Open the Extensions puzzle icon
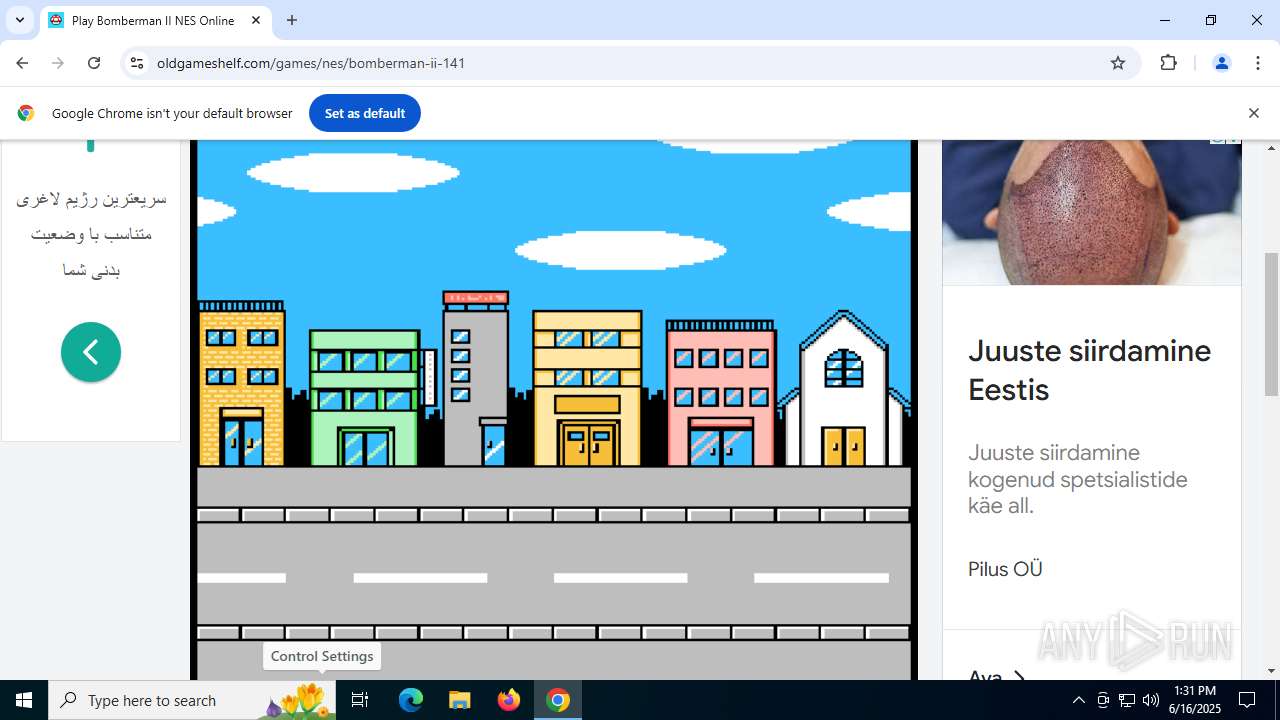Image resolution: width=1280 pixels, height=720 pixels. tap(1168, 63)
